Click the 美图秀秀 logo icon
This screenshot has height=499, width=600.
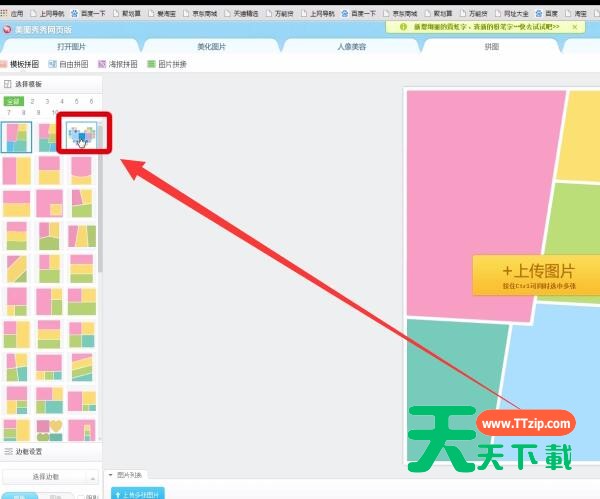click(7, 29)
